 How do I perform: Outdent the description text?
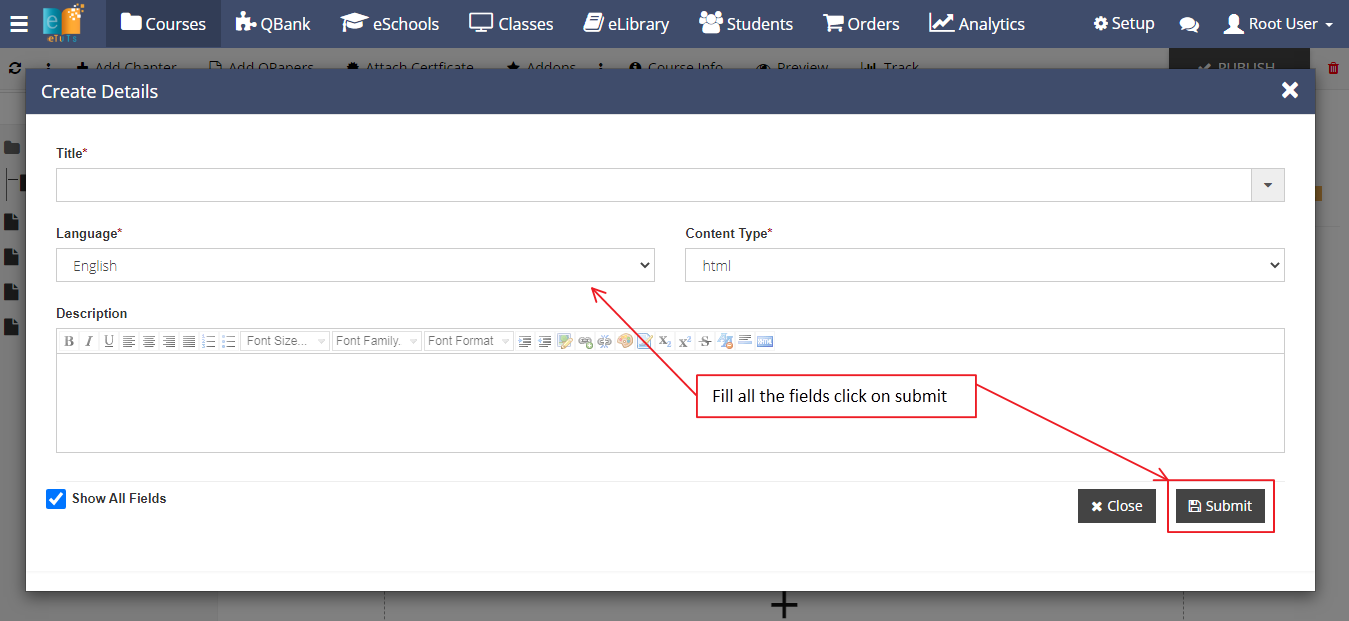545,341
